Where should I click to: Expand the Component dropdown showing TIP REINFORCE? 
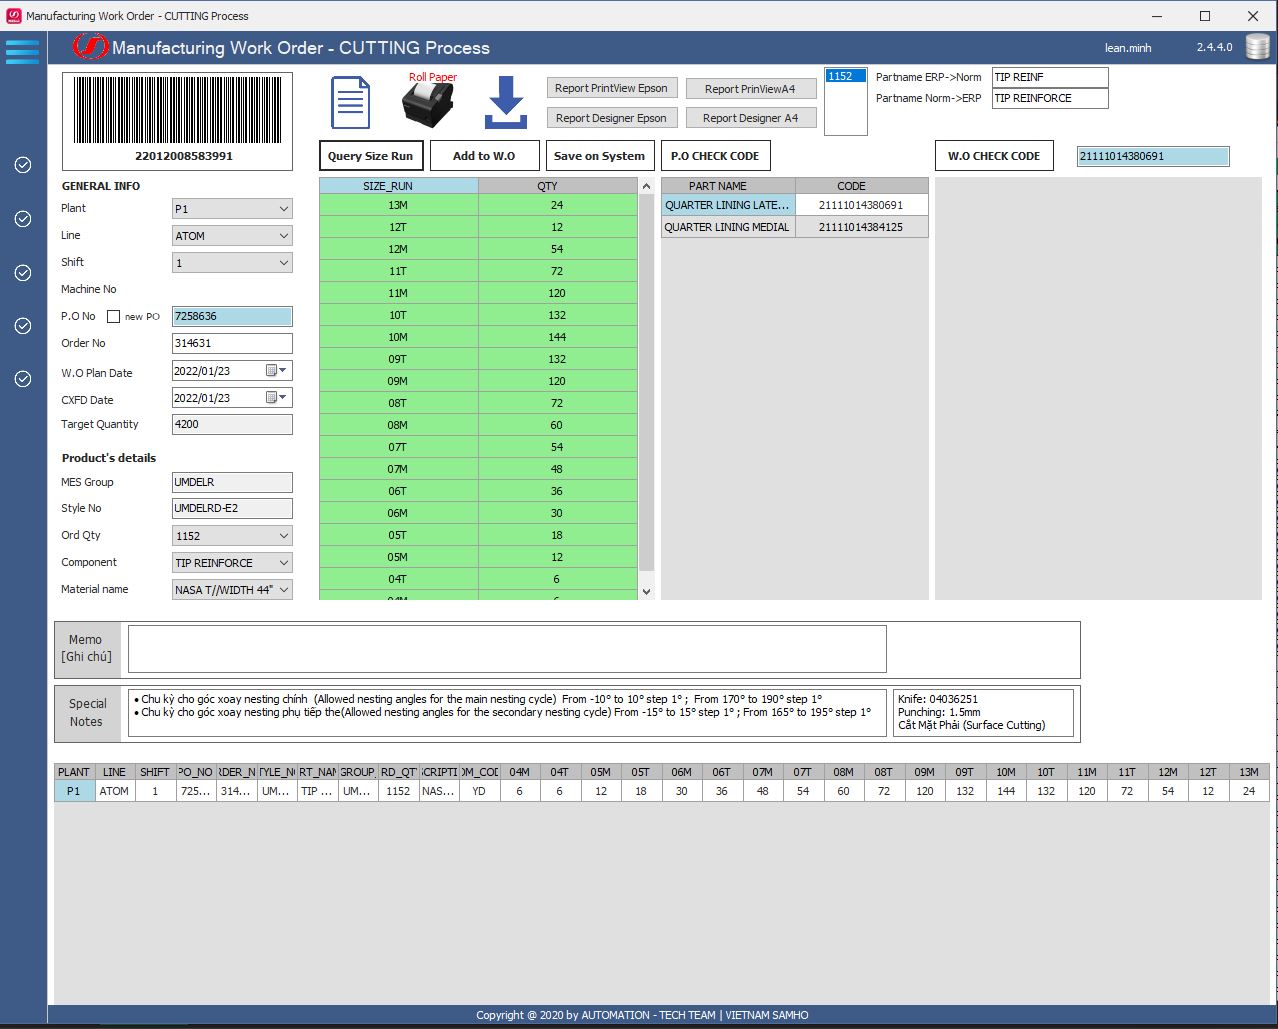pyautogui.click(x=284, y=563)
